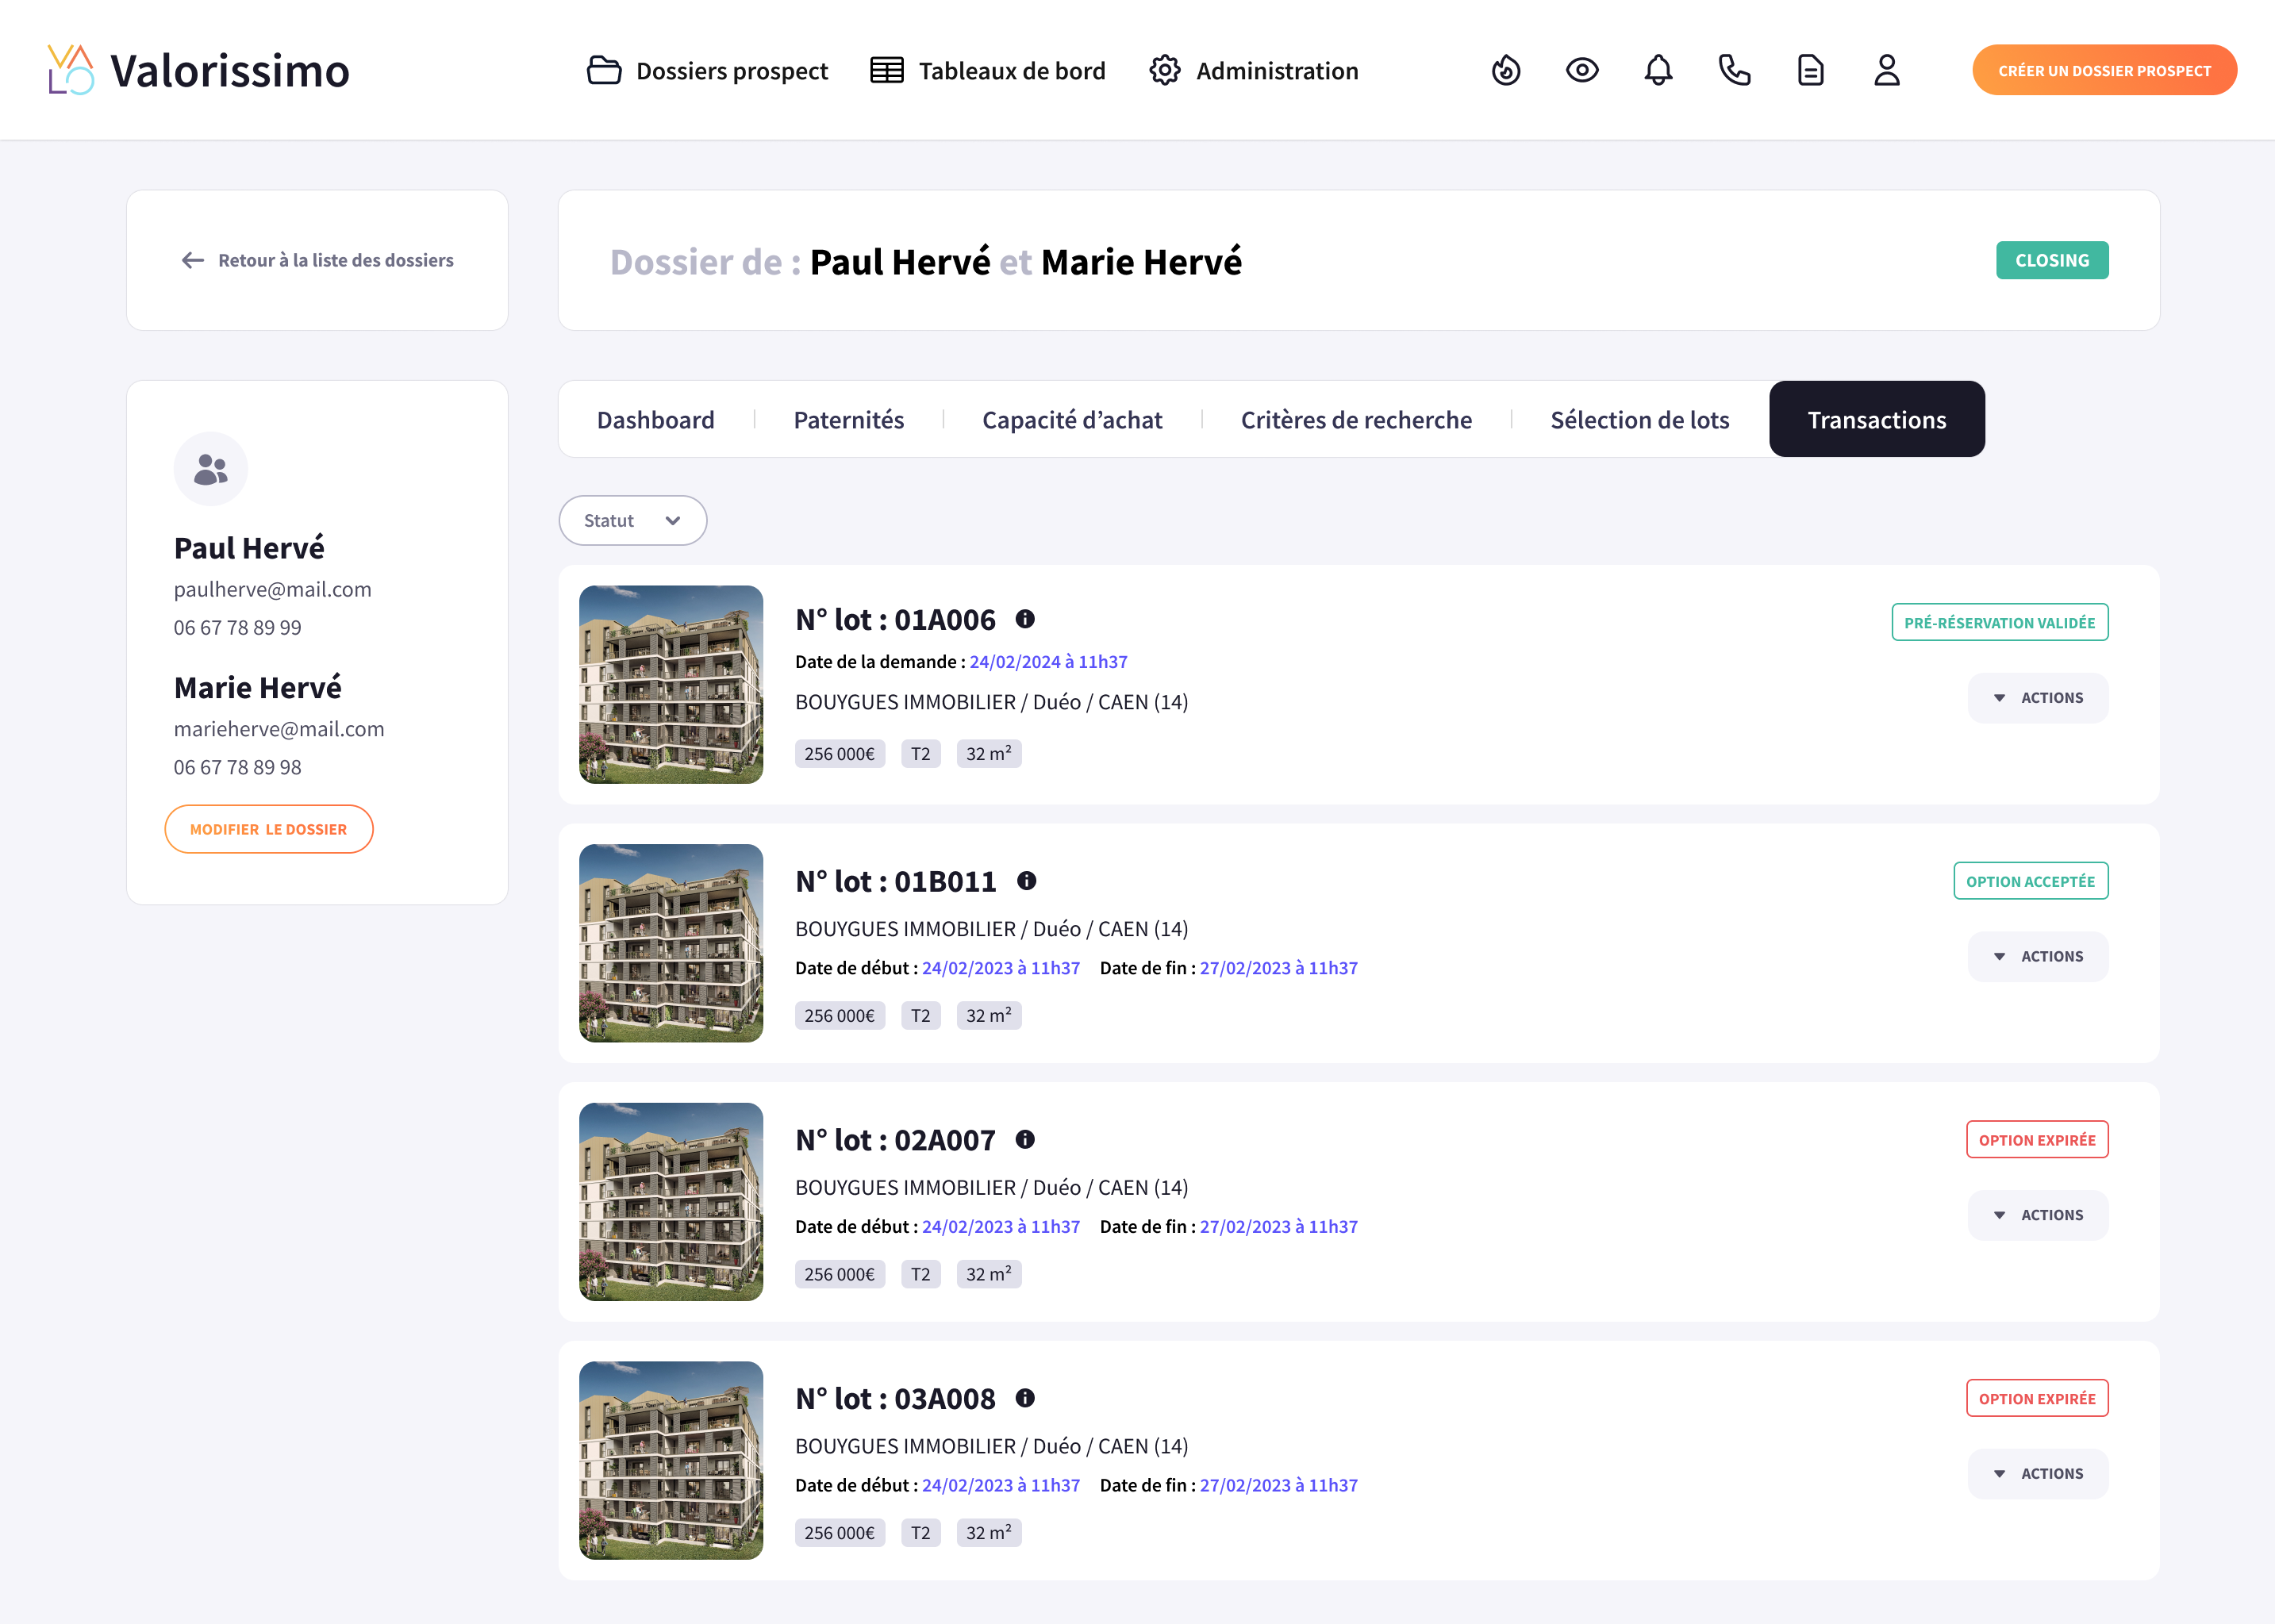
Task: Expand Actions menu for lot 02A007
Action: (x=2038, y=1215)
